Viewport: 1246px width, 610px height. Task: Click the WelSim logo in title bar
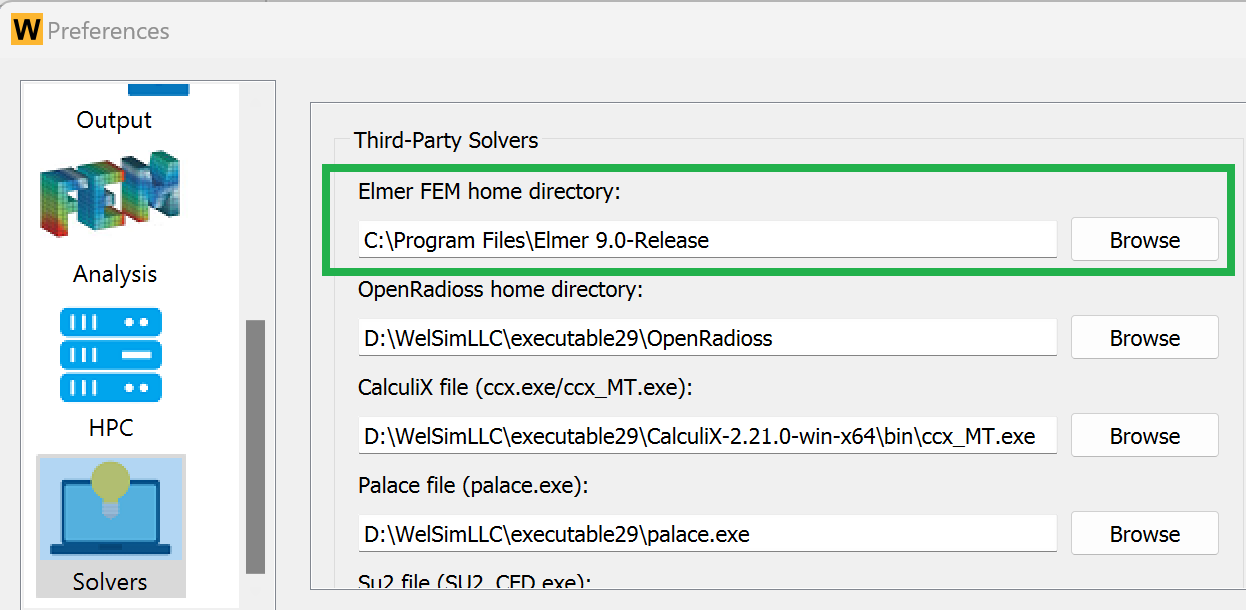click(27, 30)
